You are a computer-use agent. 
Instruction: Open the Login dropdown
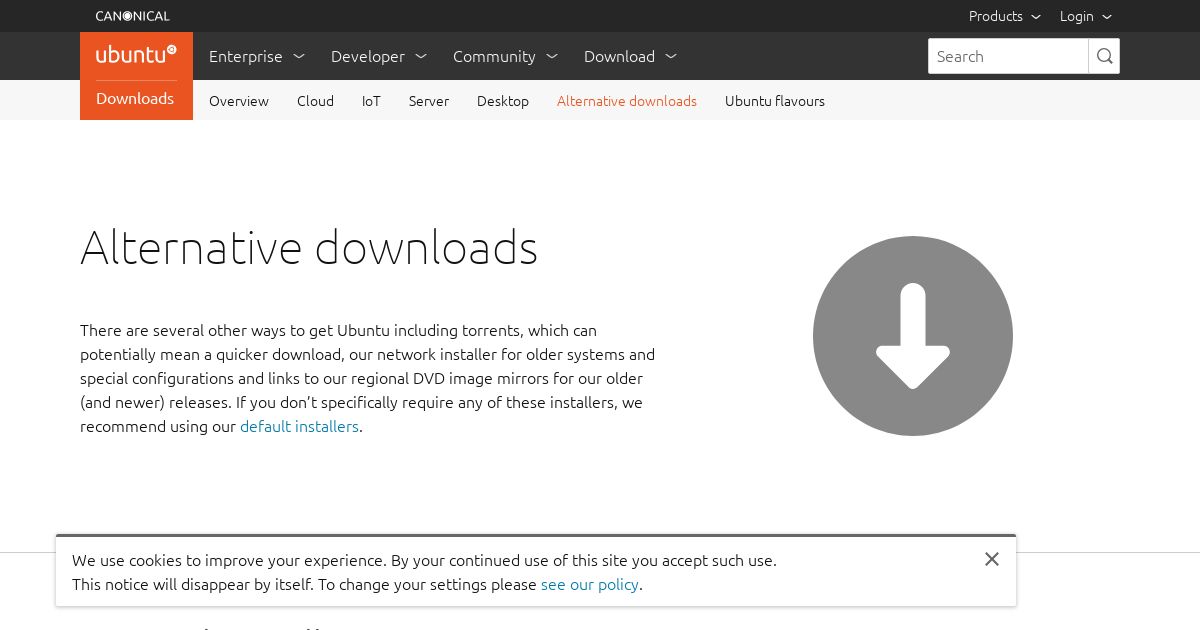(x=1086, y=16)
